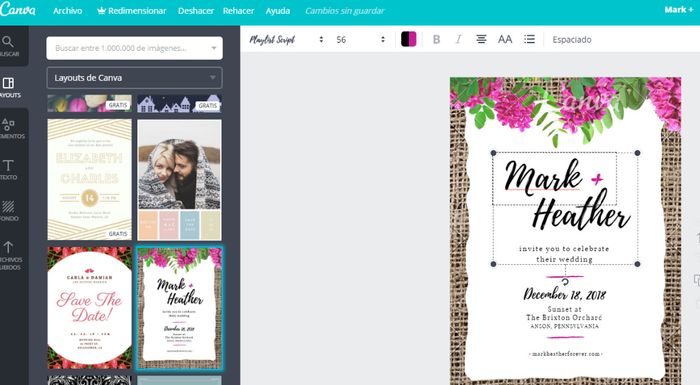Toggle bold text formatting
This screenshot has width=700, height=385.
pos(437,39)
